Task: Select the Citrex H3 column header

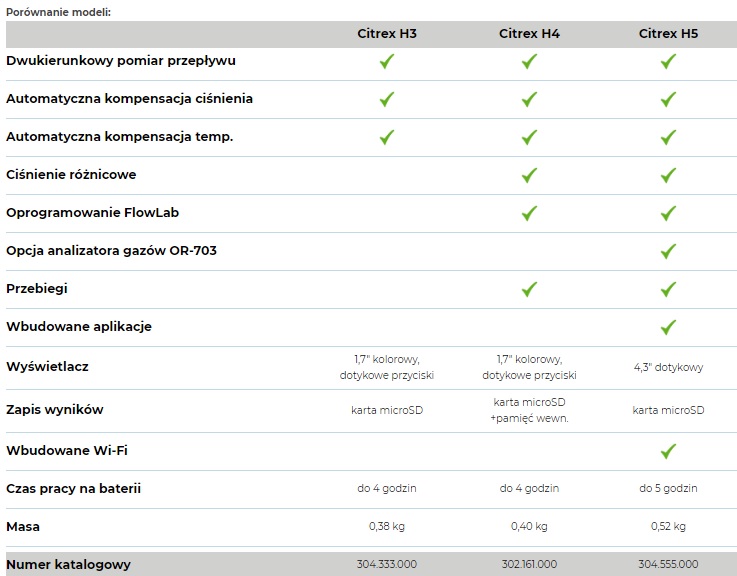Action: 386,34
